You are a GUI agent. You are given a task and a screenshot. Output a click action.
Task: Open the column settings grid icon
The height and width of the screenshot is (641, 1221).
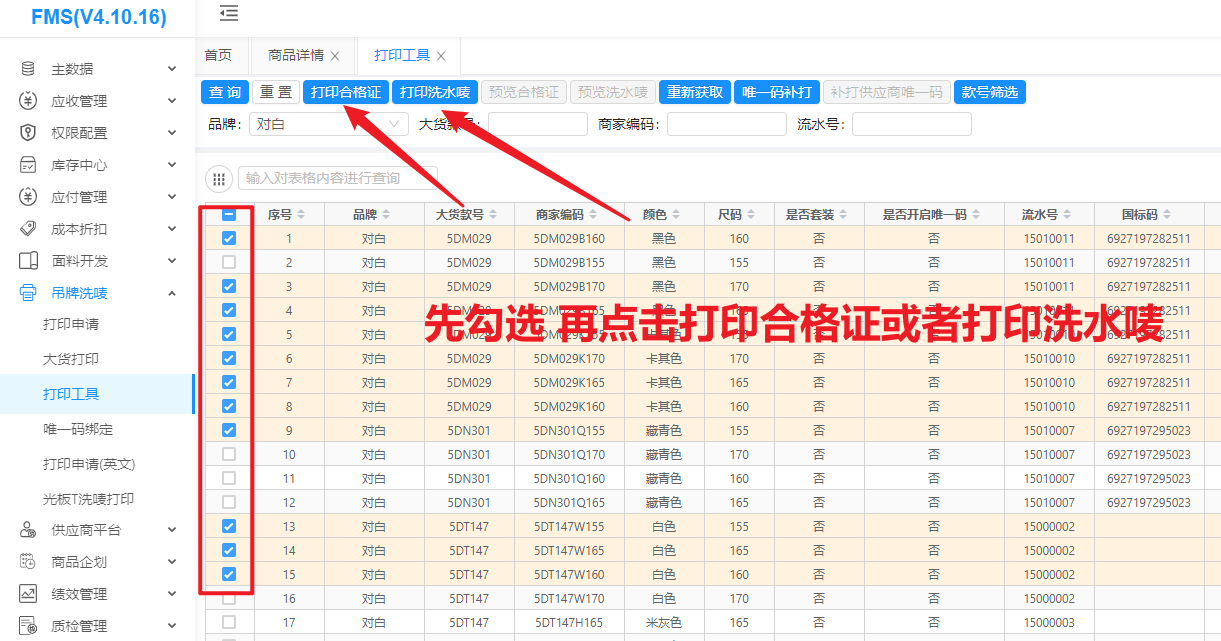pyautogui.click(x=218, y=178)
